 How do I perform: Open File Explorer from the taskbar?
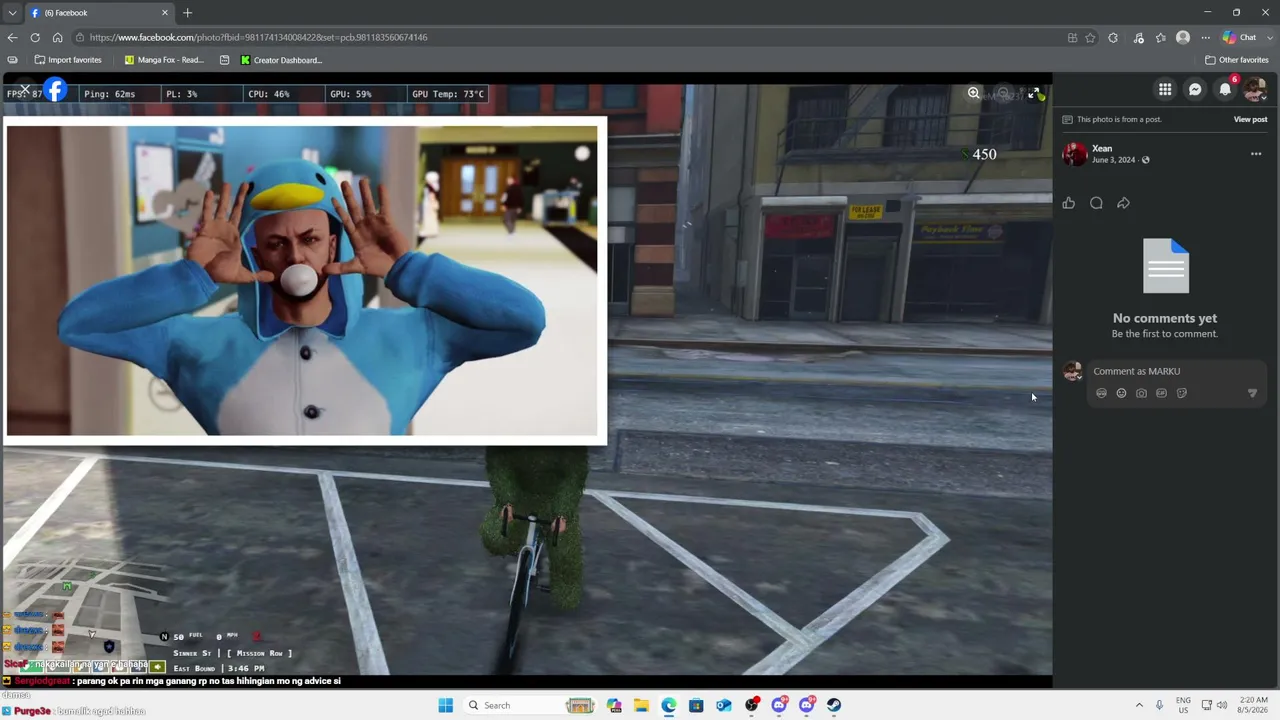pyautogui.click(x=641, y=705)
